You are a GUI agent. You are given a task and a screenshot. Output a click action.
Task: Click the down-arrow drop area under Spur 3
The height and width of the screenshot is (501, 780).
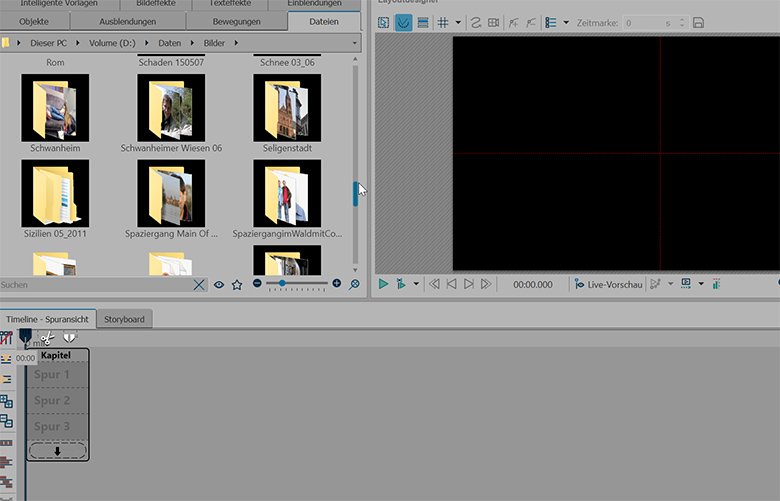[57, 450]
